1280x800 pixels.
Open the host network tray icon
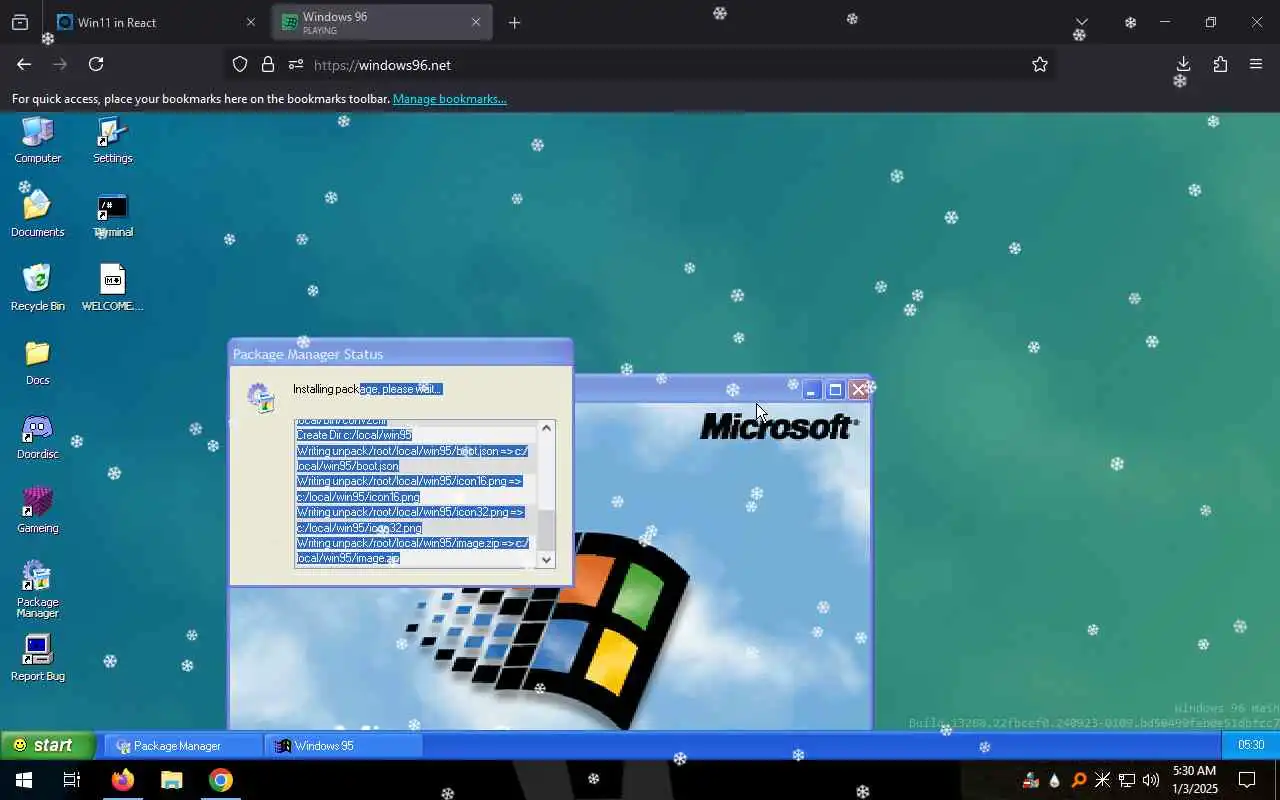pyautogui.click(x=1127, y=780)
